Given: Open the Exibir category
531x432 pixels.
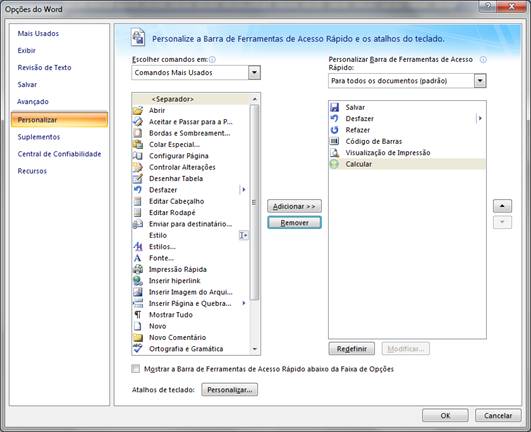Looking at the screenshot, I should point(26,50).
